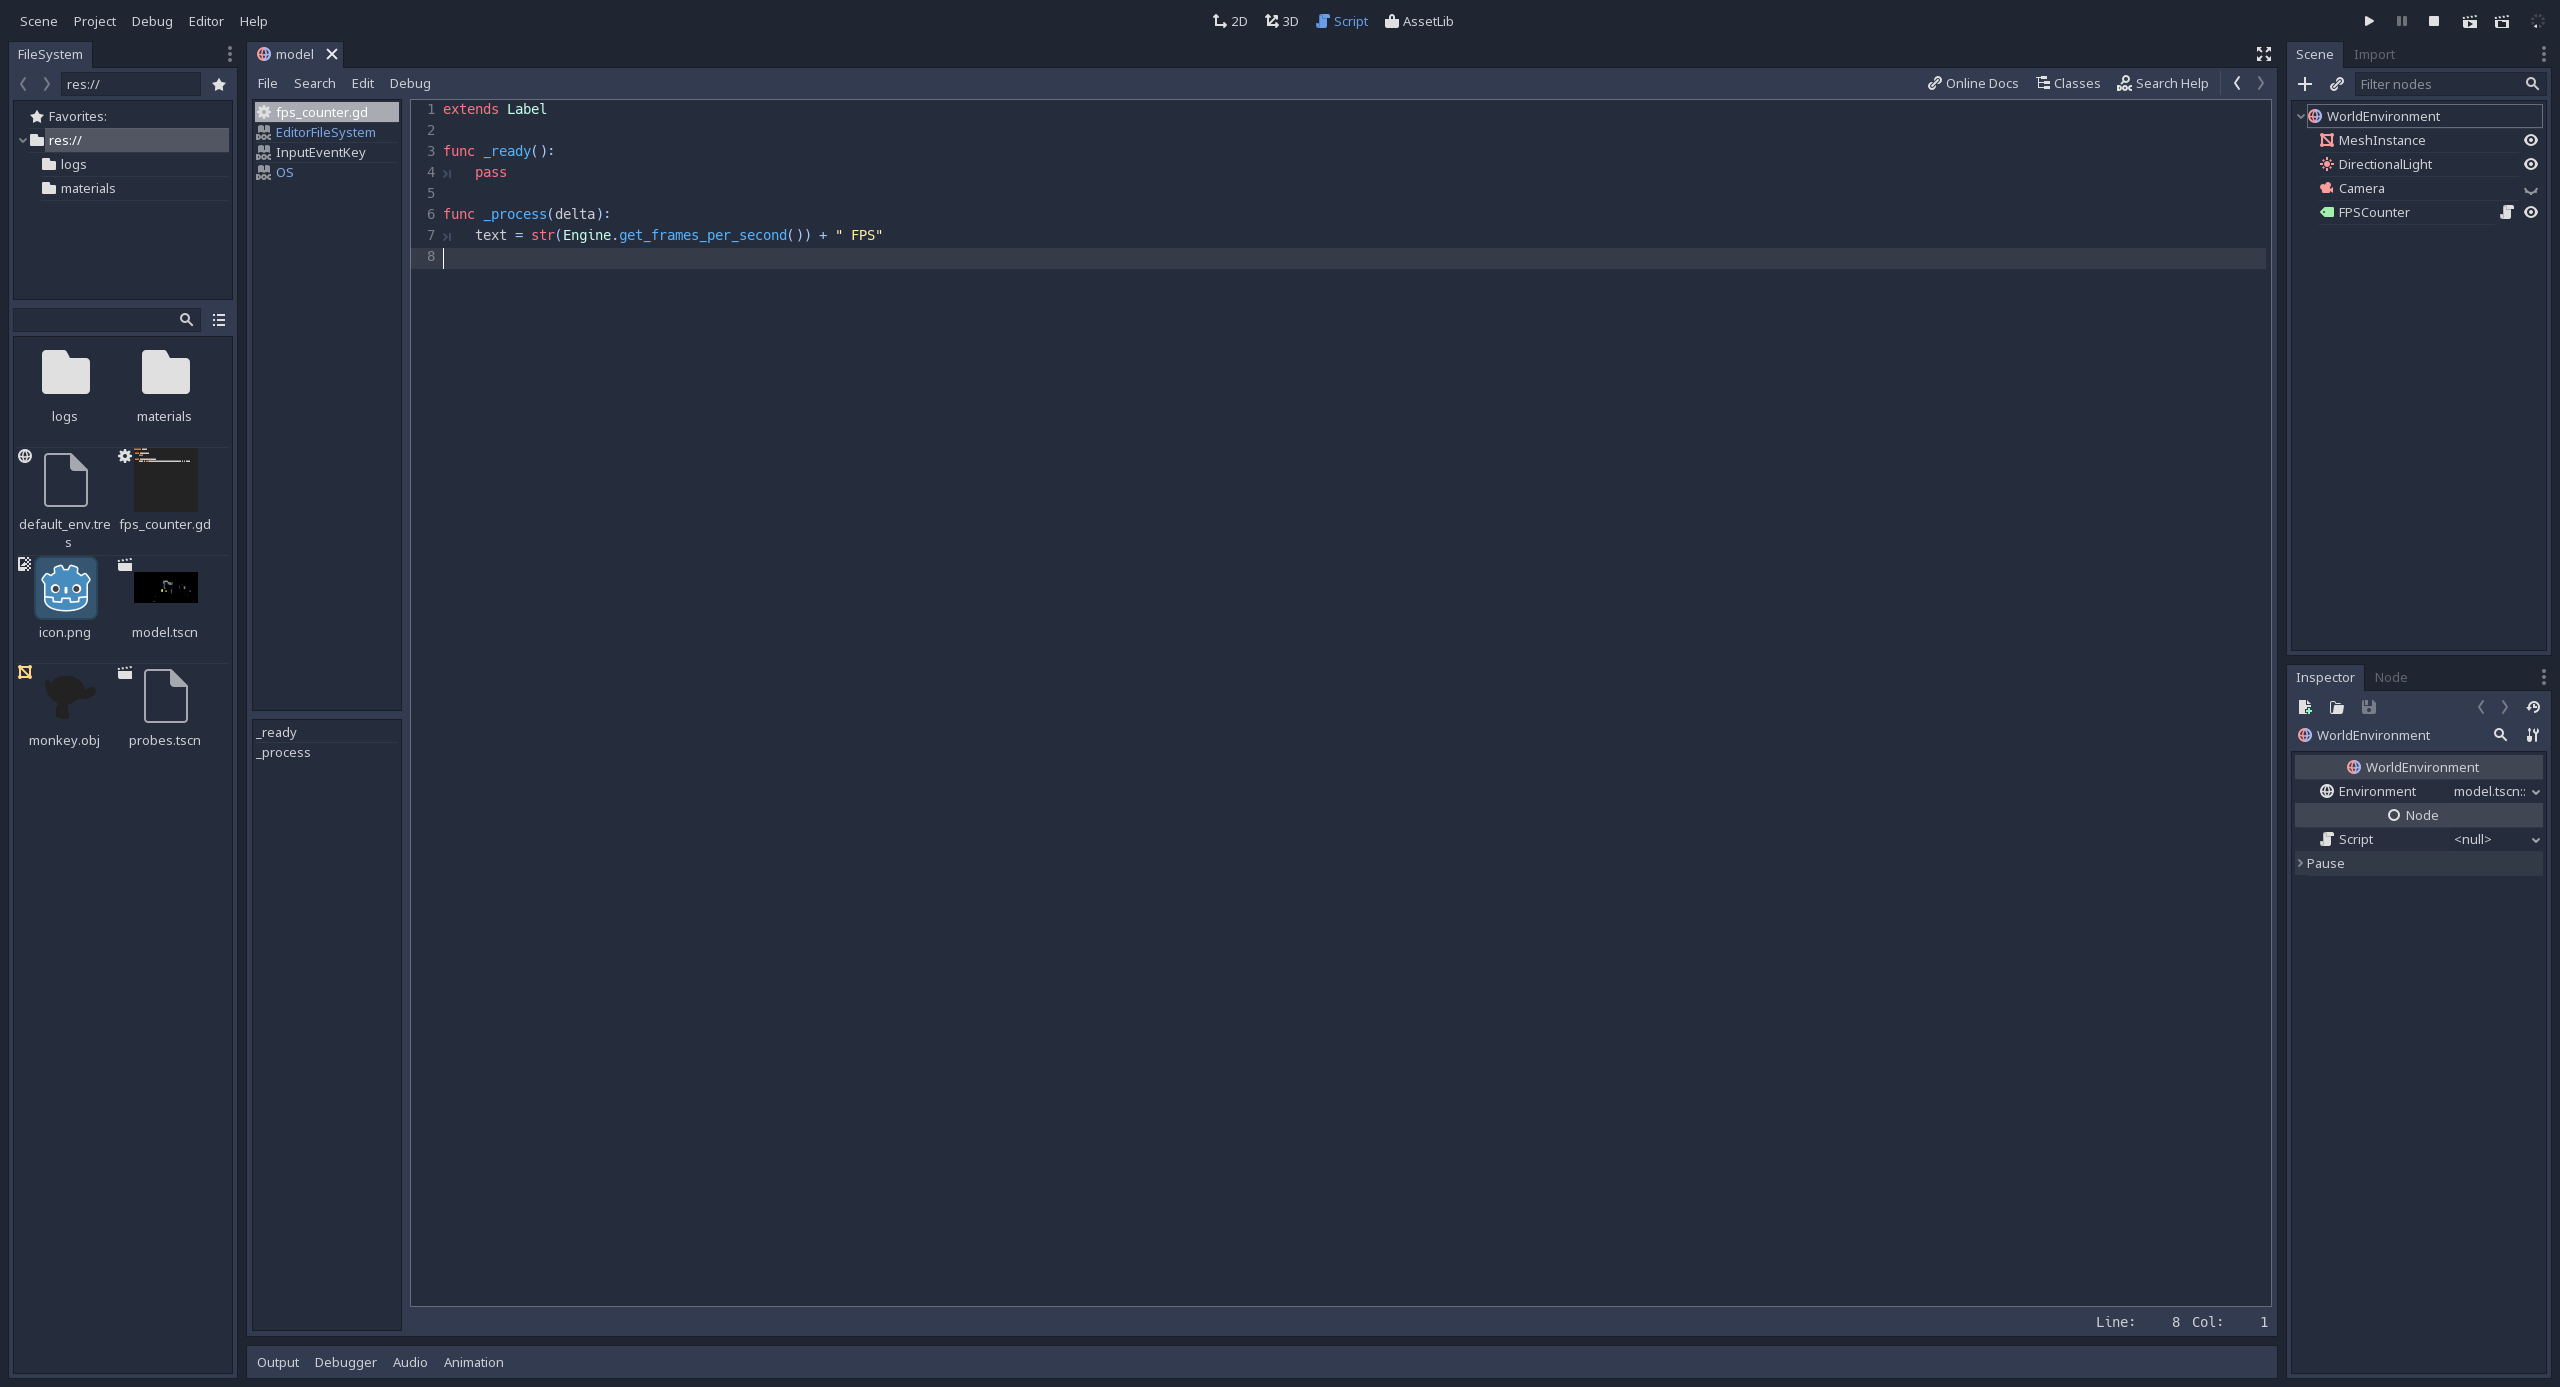Switch to the Import tab
The width and height of the screenshot is (2560, 1387).
(2373, 54)
